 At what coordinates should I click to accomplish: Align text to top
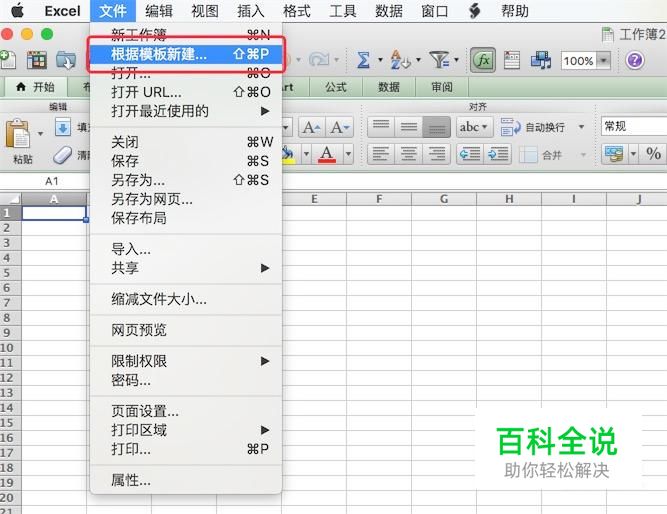(x=381, y=127)
